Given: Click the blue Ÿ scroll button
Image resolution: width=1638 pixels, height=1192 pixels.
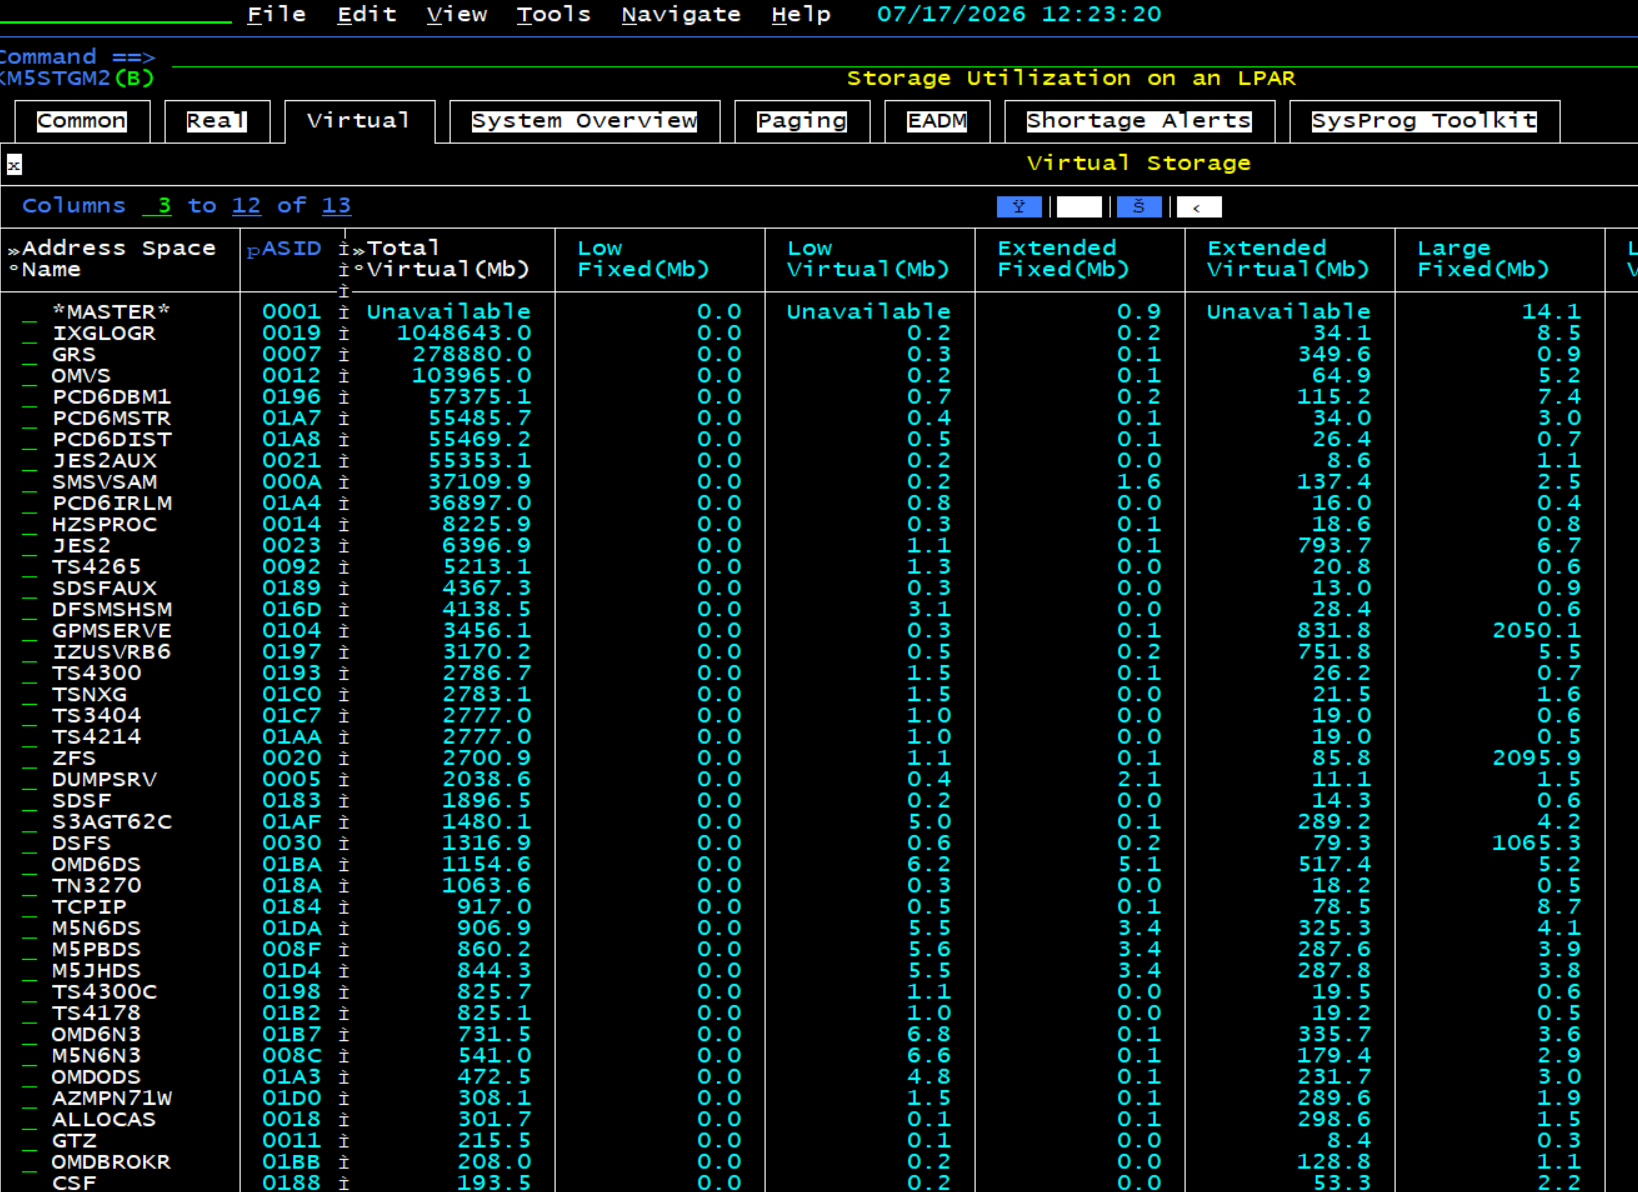Looking at the screenshot, I should coord(1019,207).
